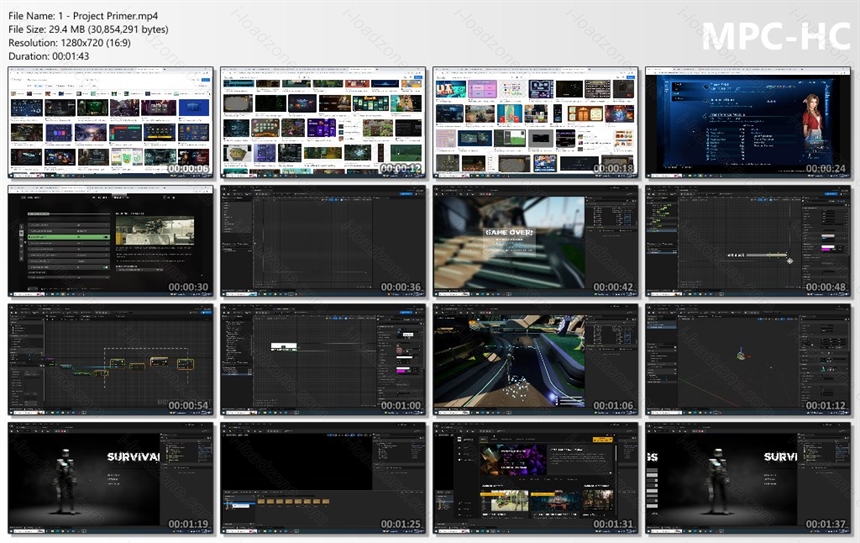Select the empty viewport frame at 00:01:12
860x543 pixels.
pyautogui.click(x=748, y=360)
